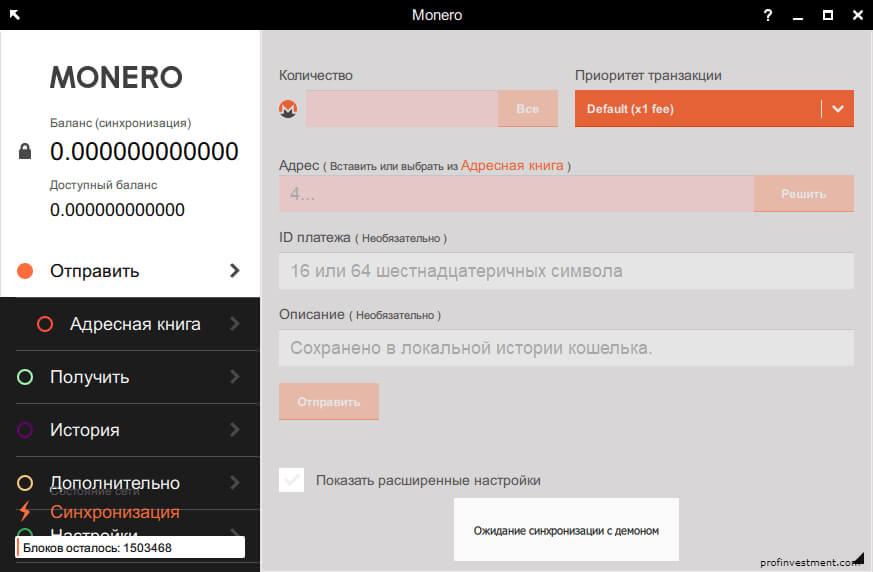This screenshot has width=873, height=572.
Task: Close the Monero wallet window
Action: click(858, 15)
